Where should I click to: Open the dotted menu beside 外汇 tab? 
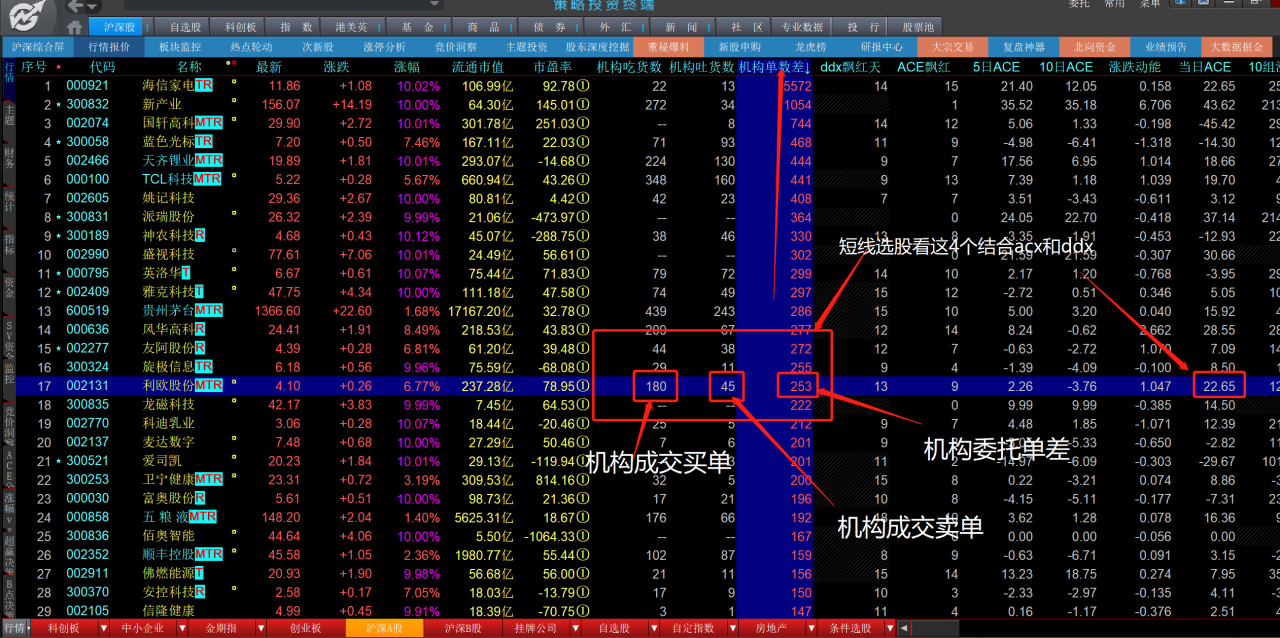click(642, 27)
